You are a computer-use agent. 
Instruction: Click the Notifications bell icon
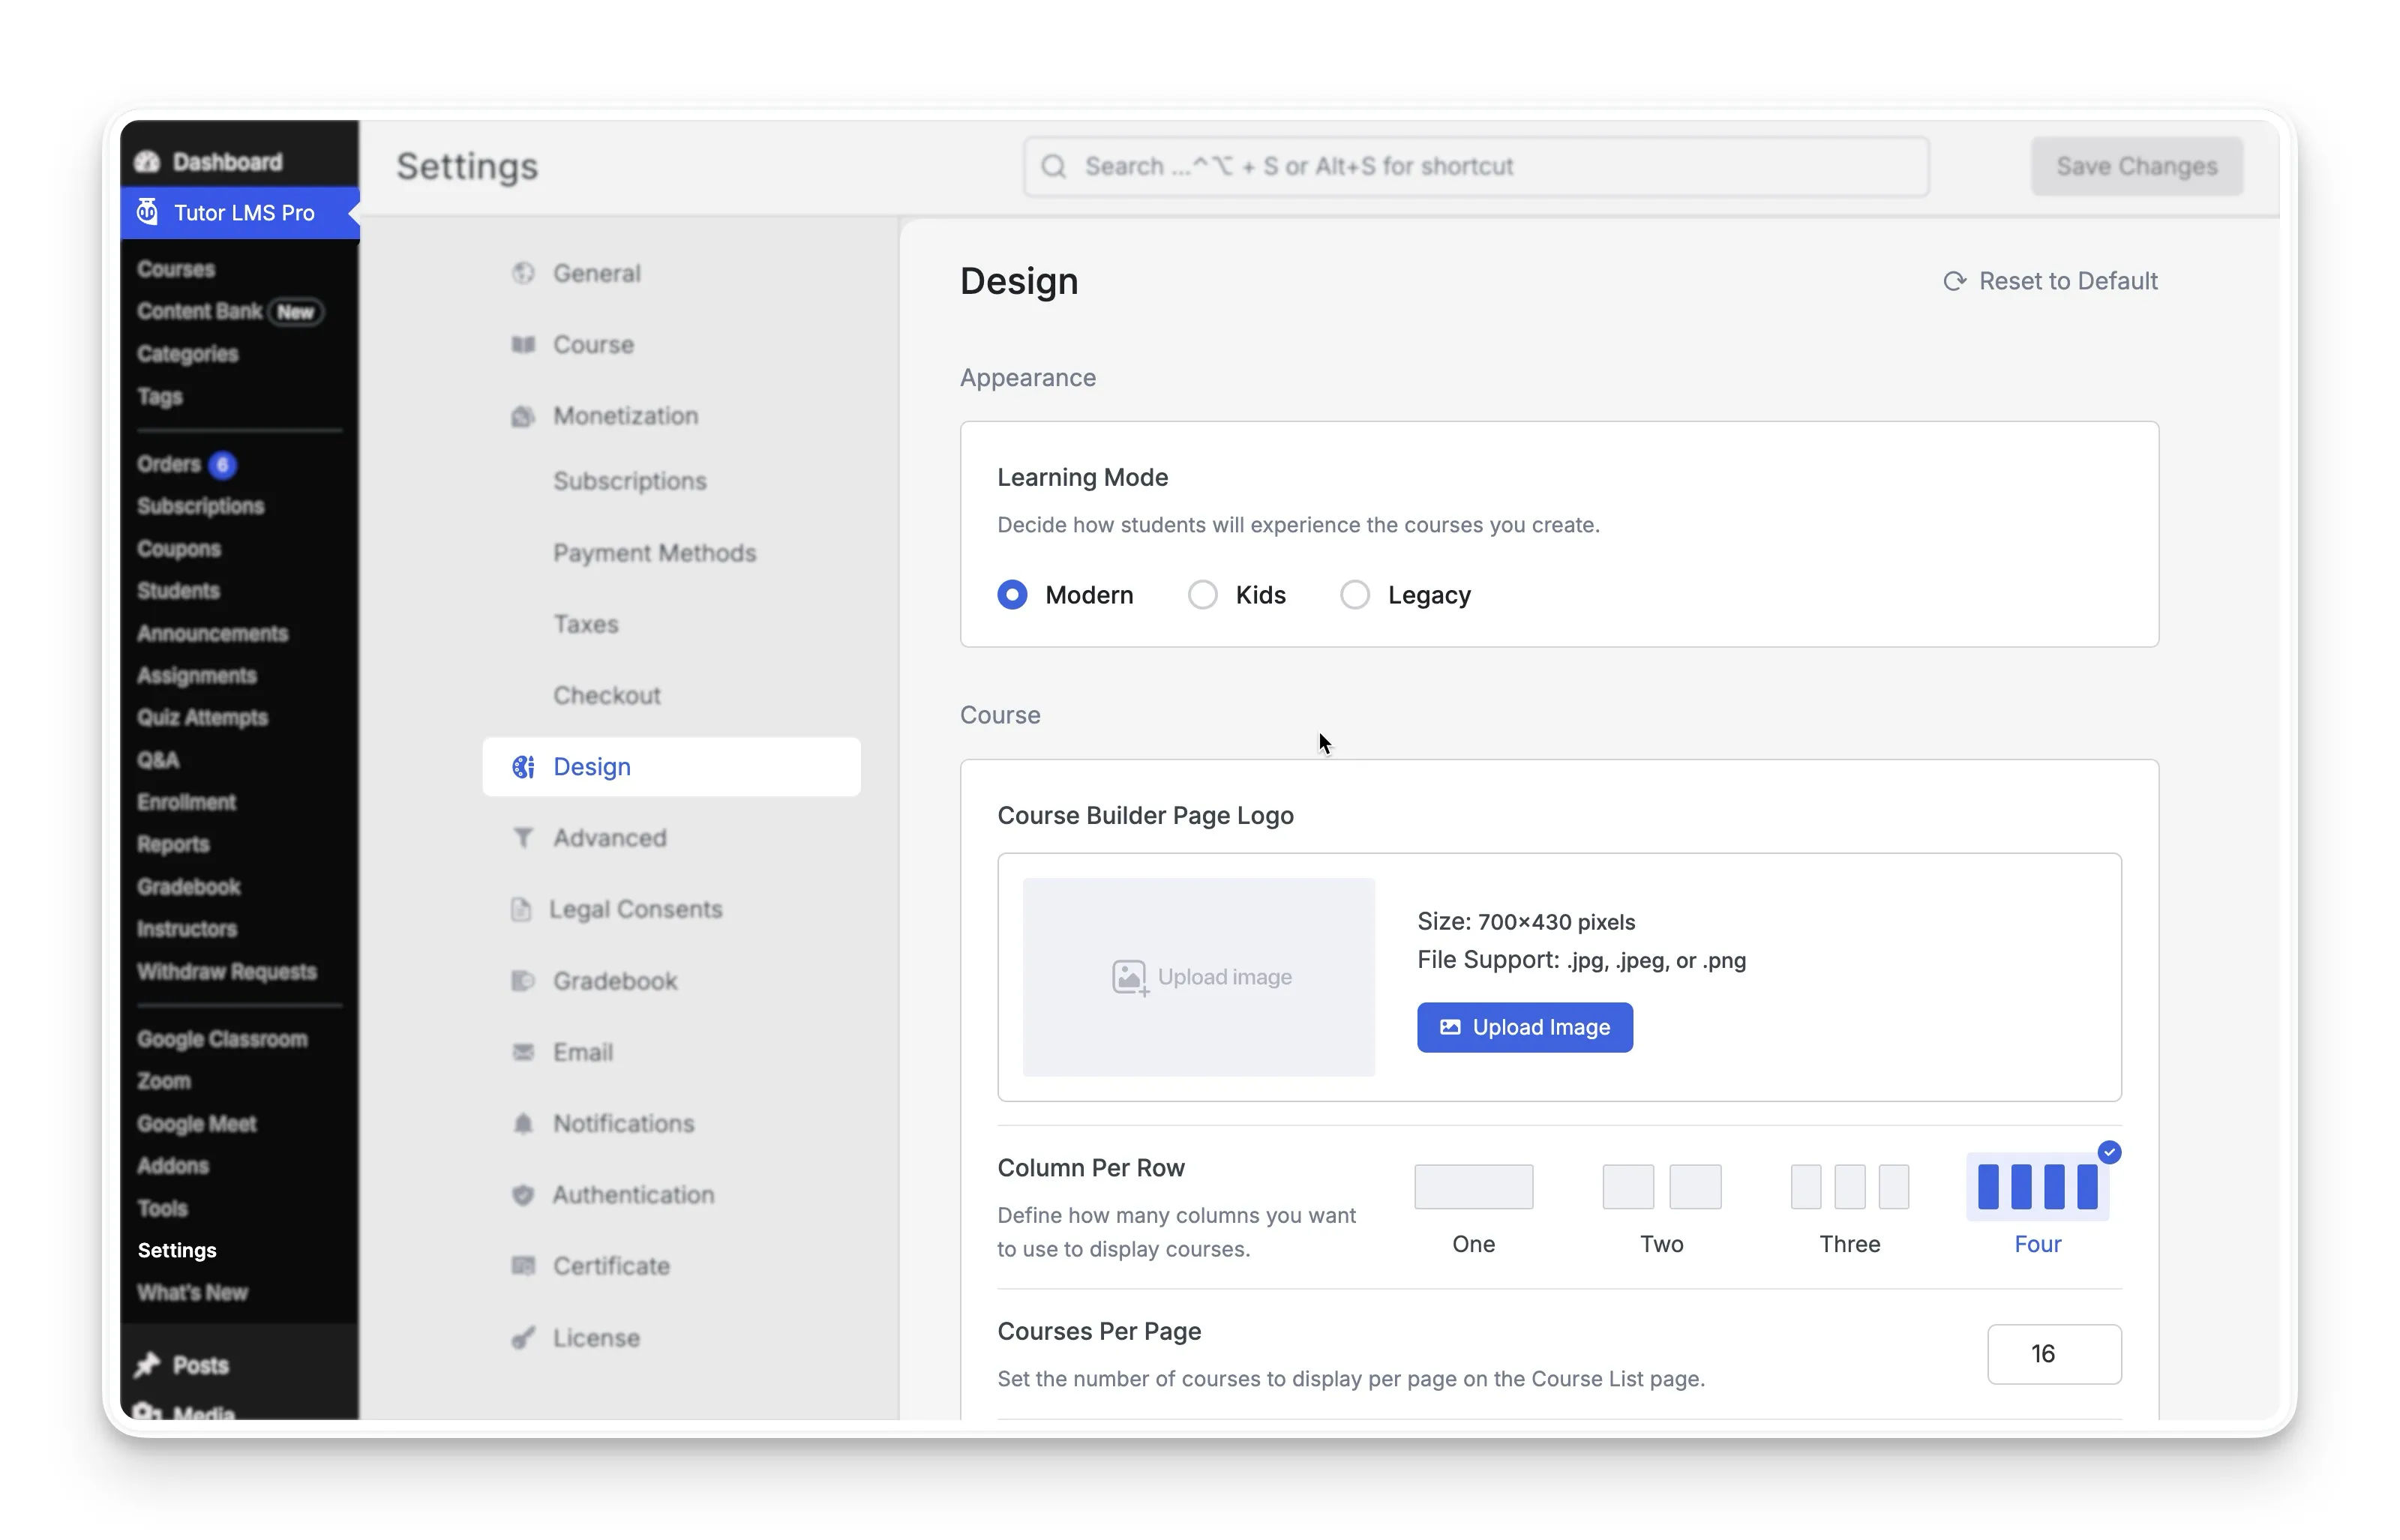point(523,1123)
